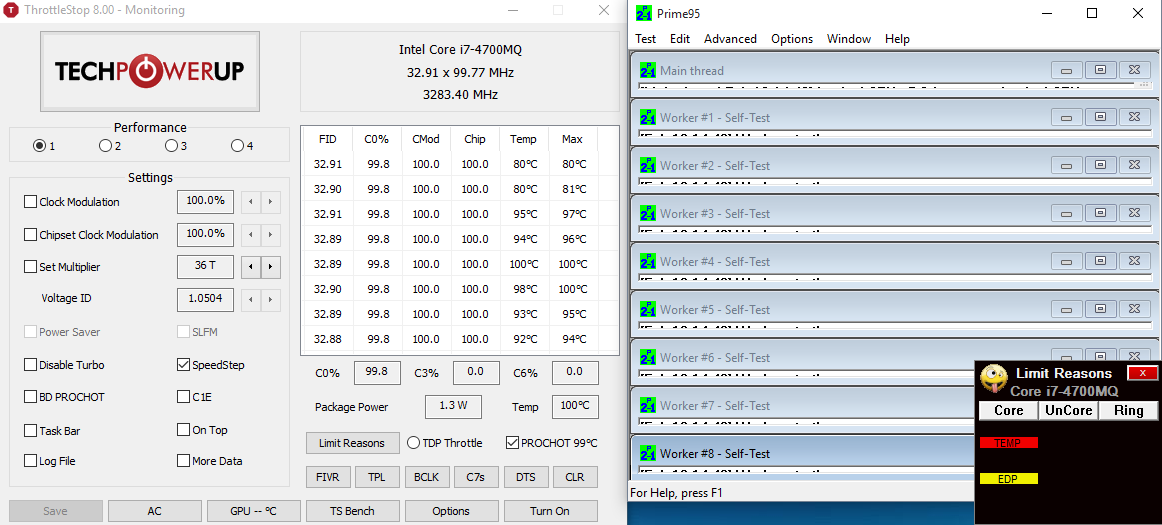Viewport: 1162px width, 525px height.
Task: Open the Test menu in Prime95
Action: [x=645, y=39]
